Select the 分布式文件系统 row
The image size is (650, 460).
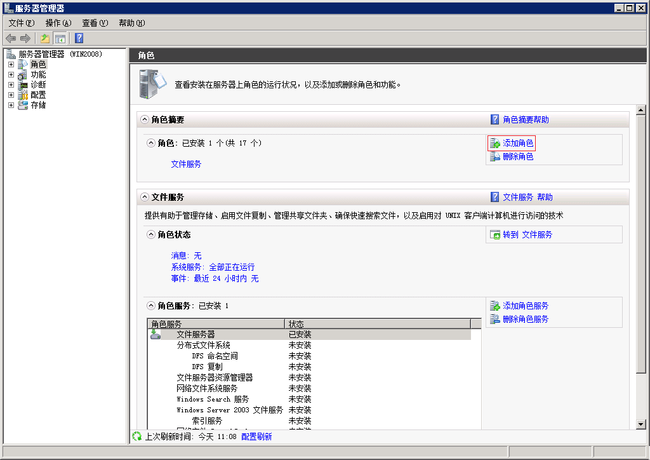click(309, 345)
